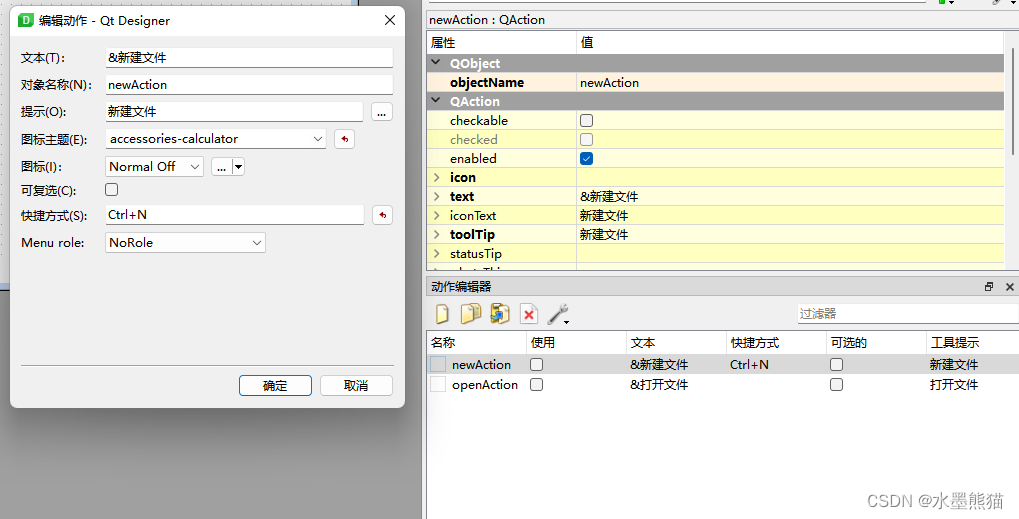This screenshot has width=1019, height=519.
Task: Click the 快捷方式(S) Ctrl+N field
Action: (235, 215)
